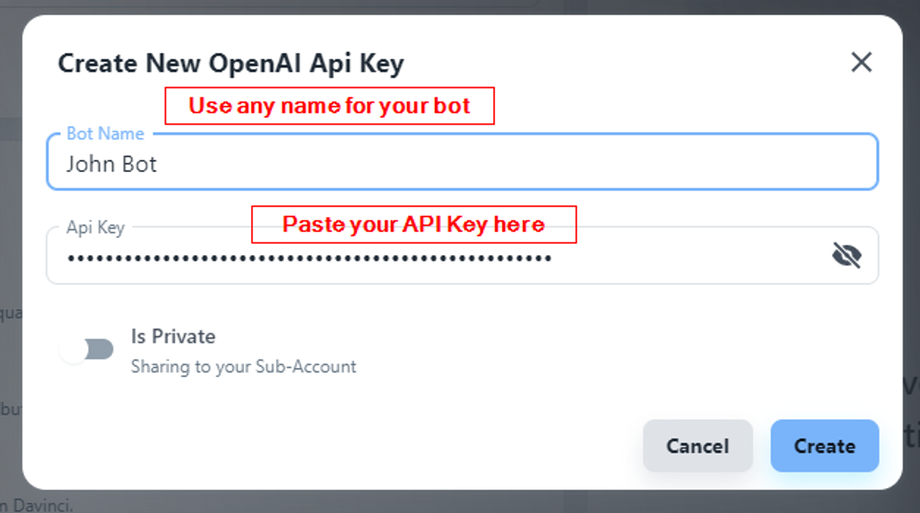Click the red "Use any name for your bot" note
Screen dimensions: 920x513
pyautogui.click(x=329, y=106)
